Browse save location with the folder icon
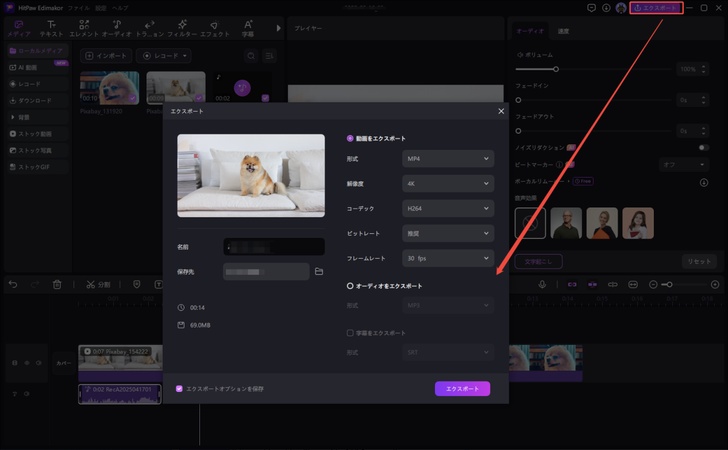Viewport: 728px width, 450px height. tap(319, 271)
